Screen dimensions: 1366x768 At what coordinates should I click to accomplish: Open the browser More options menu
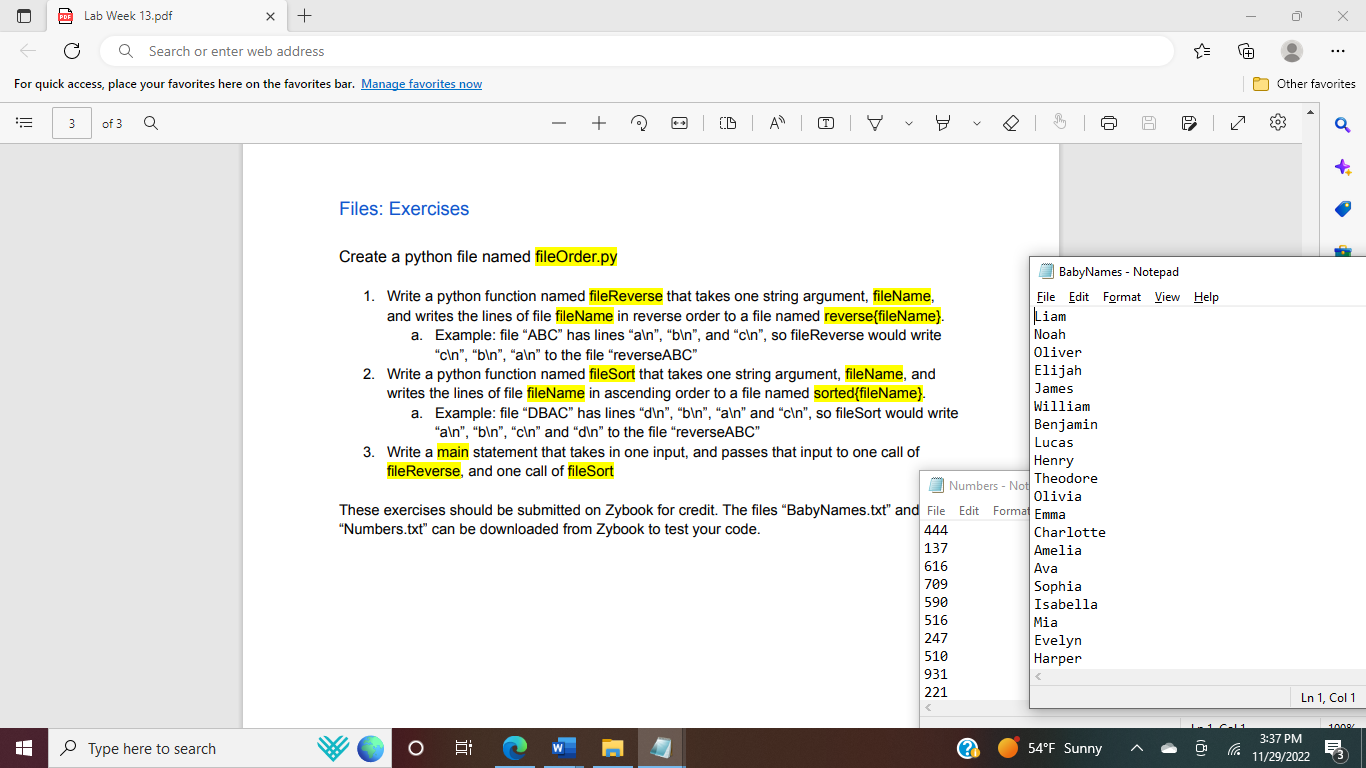(1337, 50)
